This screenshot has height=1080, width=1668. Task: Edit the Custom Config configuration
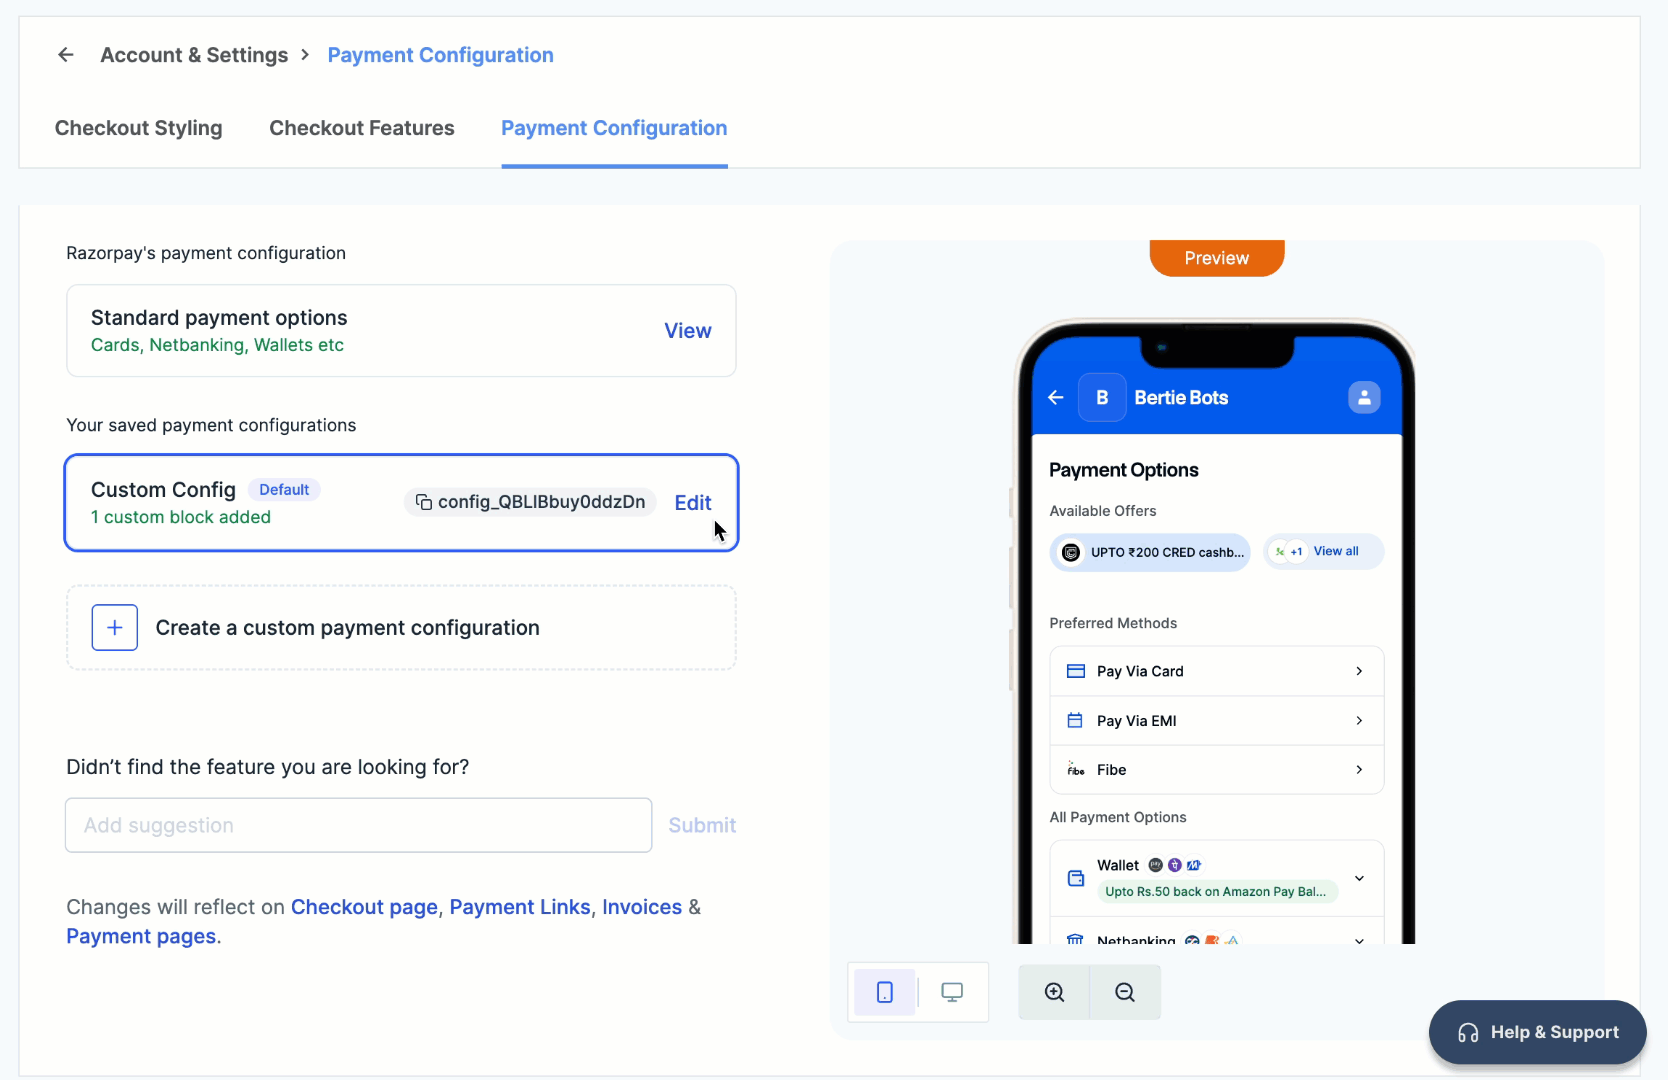point(693,503)
